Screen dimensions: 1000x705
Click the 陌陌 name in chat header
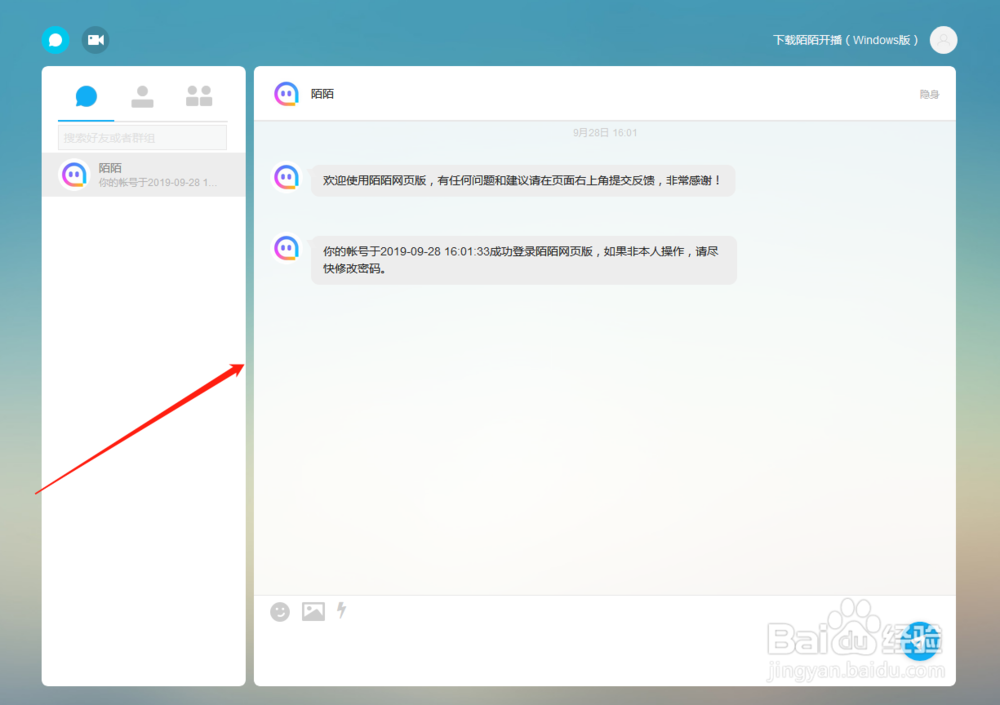(322, 94)
